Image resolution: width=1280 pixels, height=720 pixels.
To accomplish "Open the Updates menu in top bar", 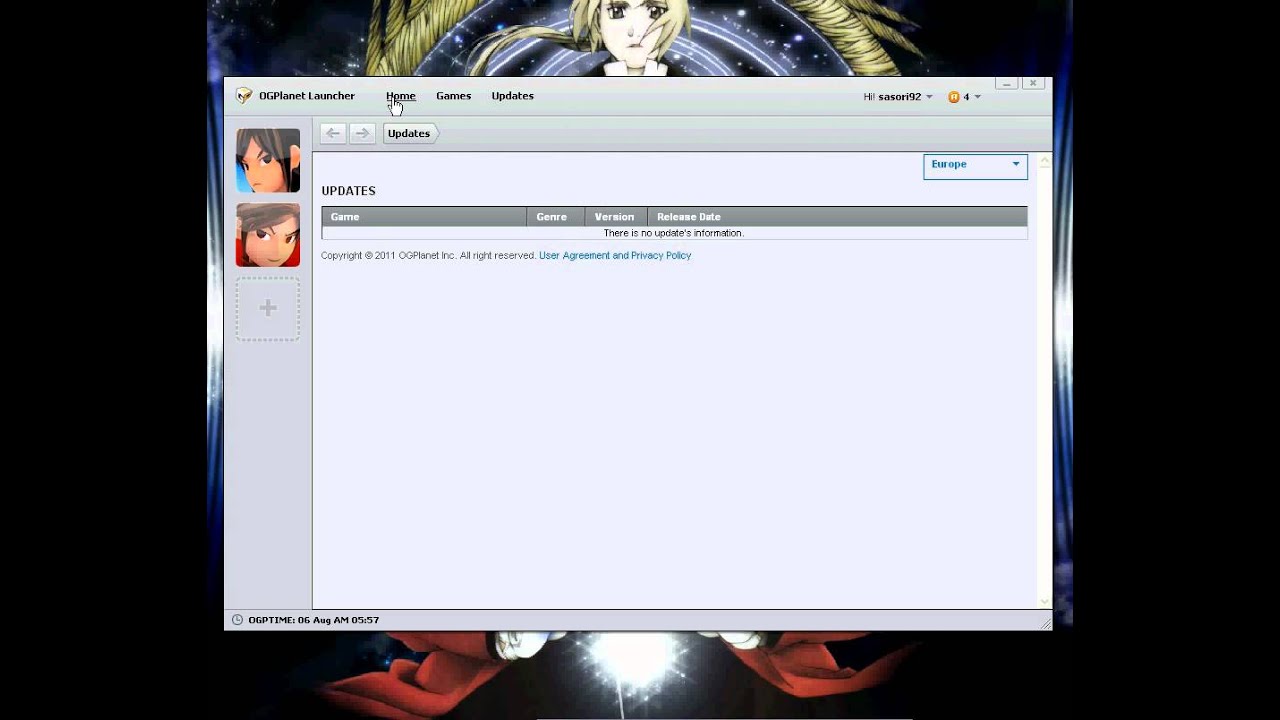I will (x=512, y=96).
